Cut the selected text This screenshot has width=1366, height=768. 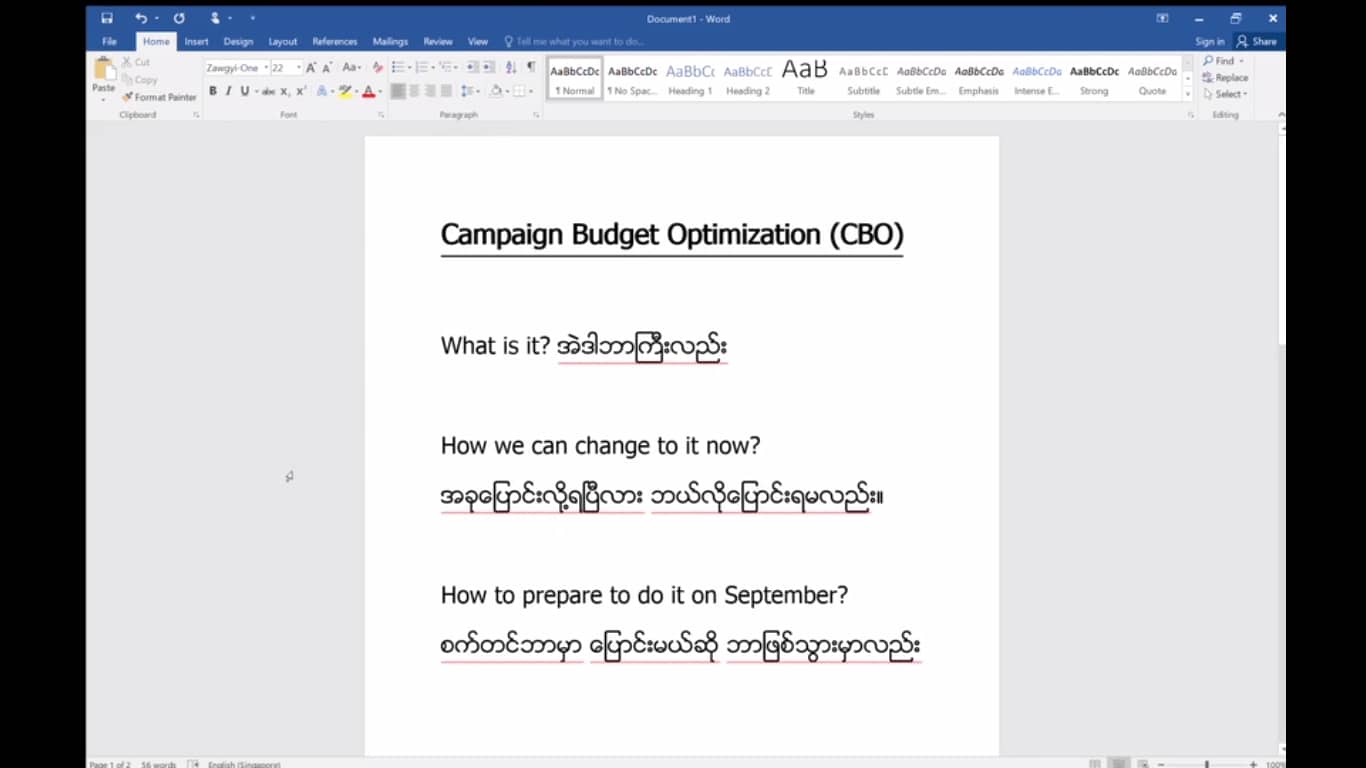tap(136, 62)
